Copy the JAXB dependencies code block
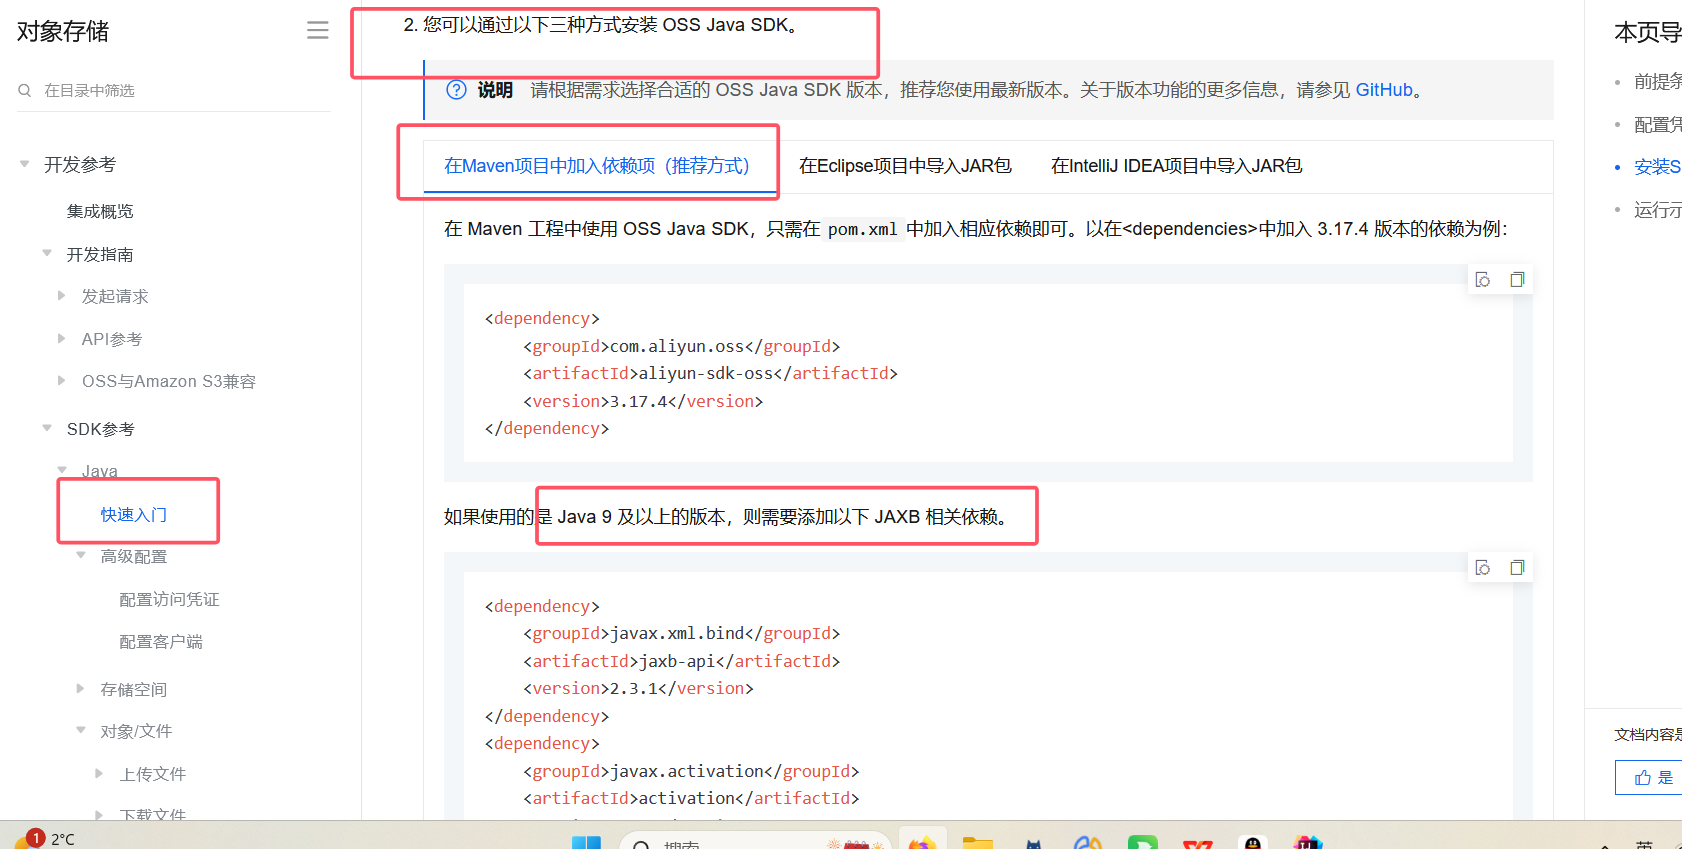The width and height of the screenshot is (1682, 849). coord(1517,568)
